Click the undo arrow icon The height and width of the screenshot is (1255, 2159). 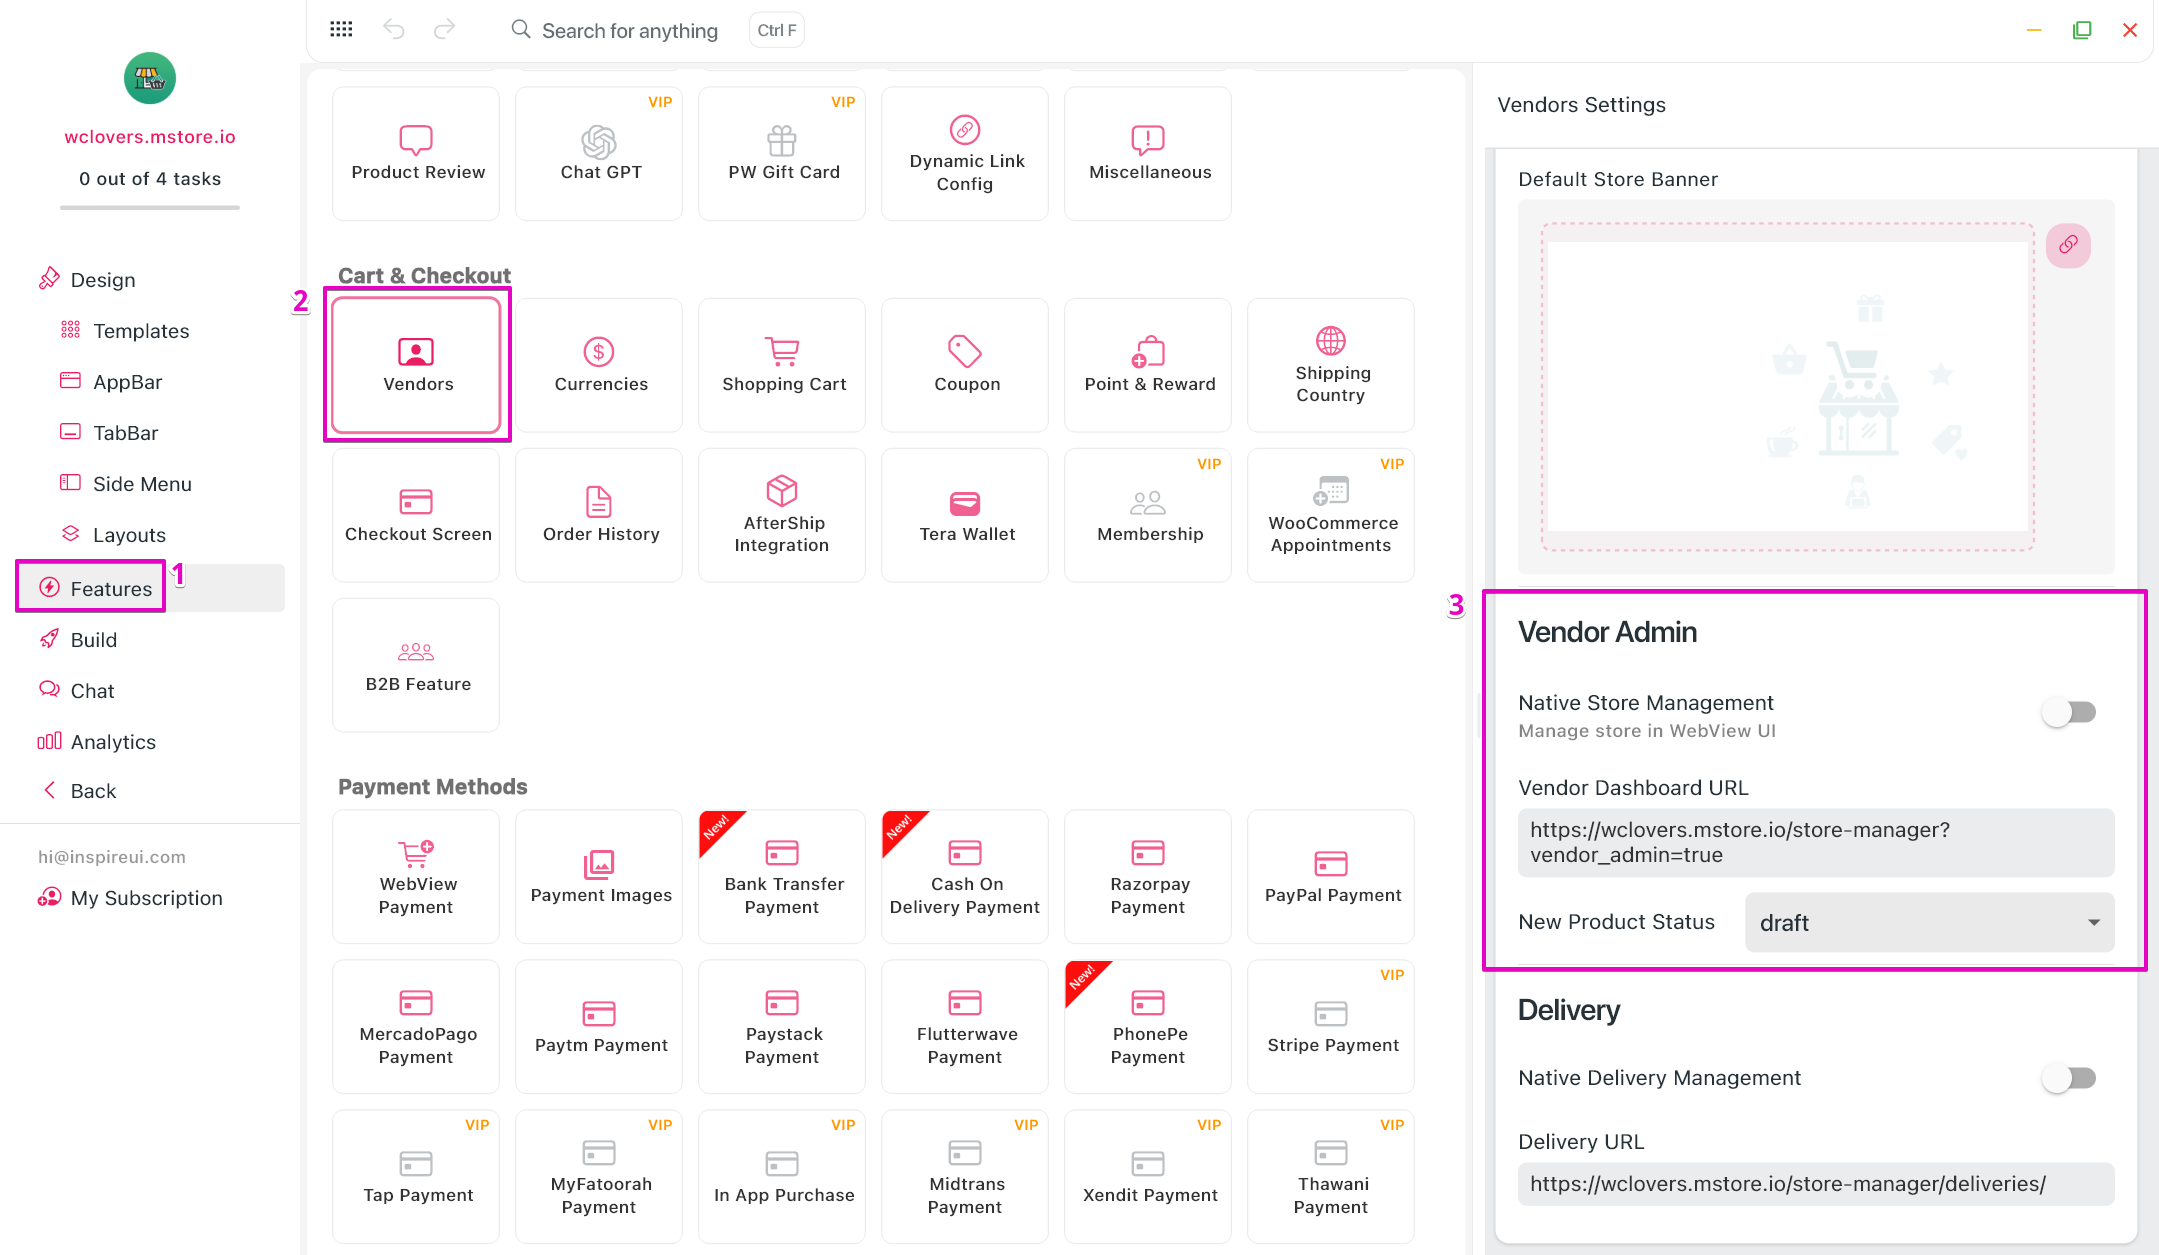(394, 30)
